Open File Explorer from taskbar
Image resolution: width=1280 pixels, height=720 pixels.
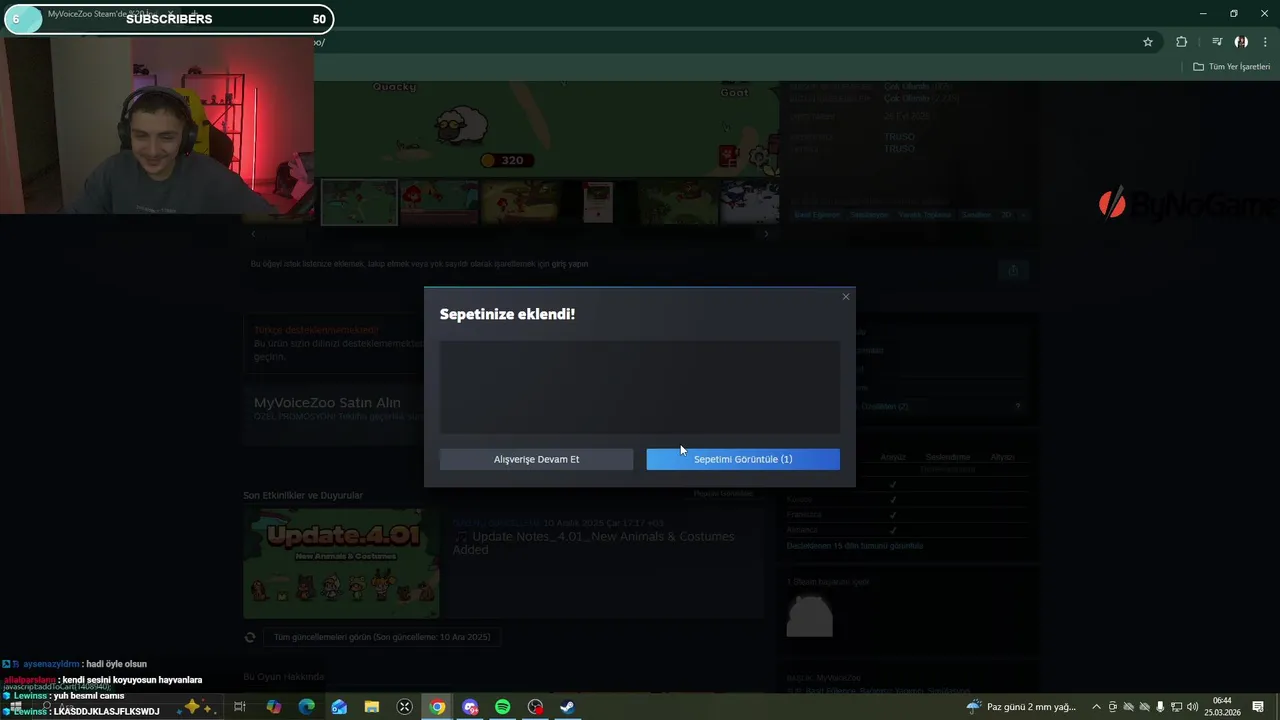coord(372,707)
